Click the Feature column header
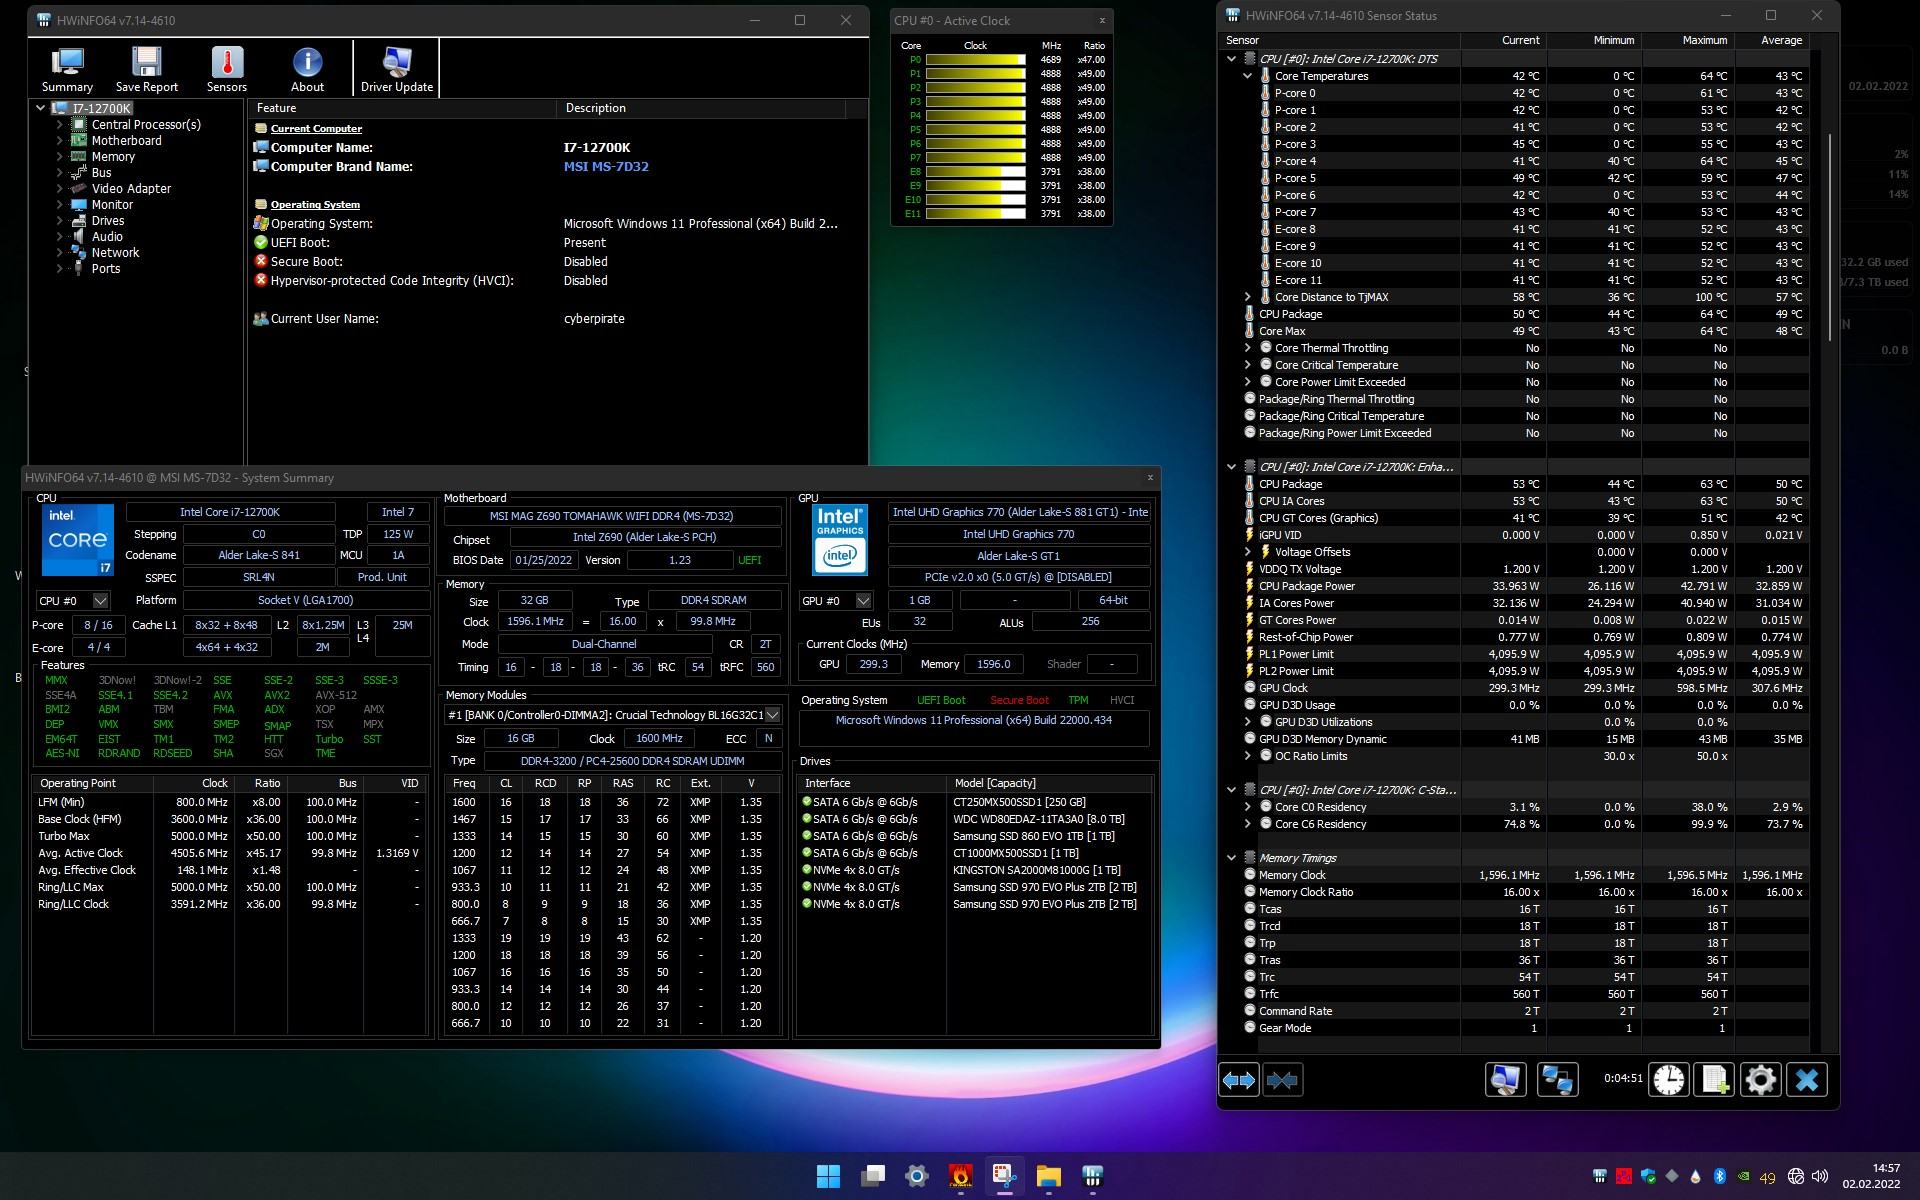 [x=402, y=108]
